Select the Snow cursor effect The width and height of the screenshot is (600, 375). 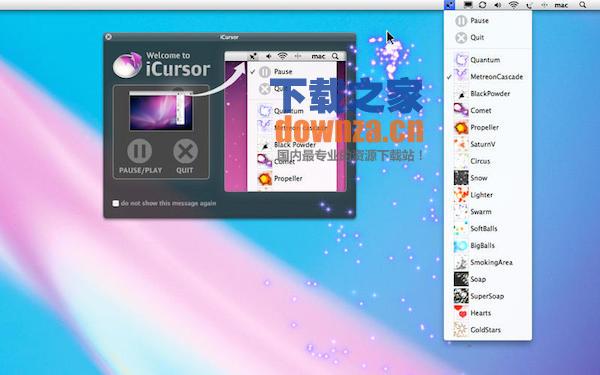[x=488, y=178]
